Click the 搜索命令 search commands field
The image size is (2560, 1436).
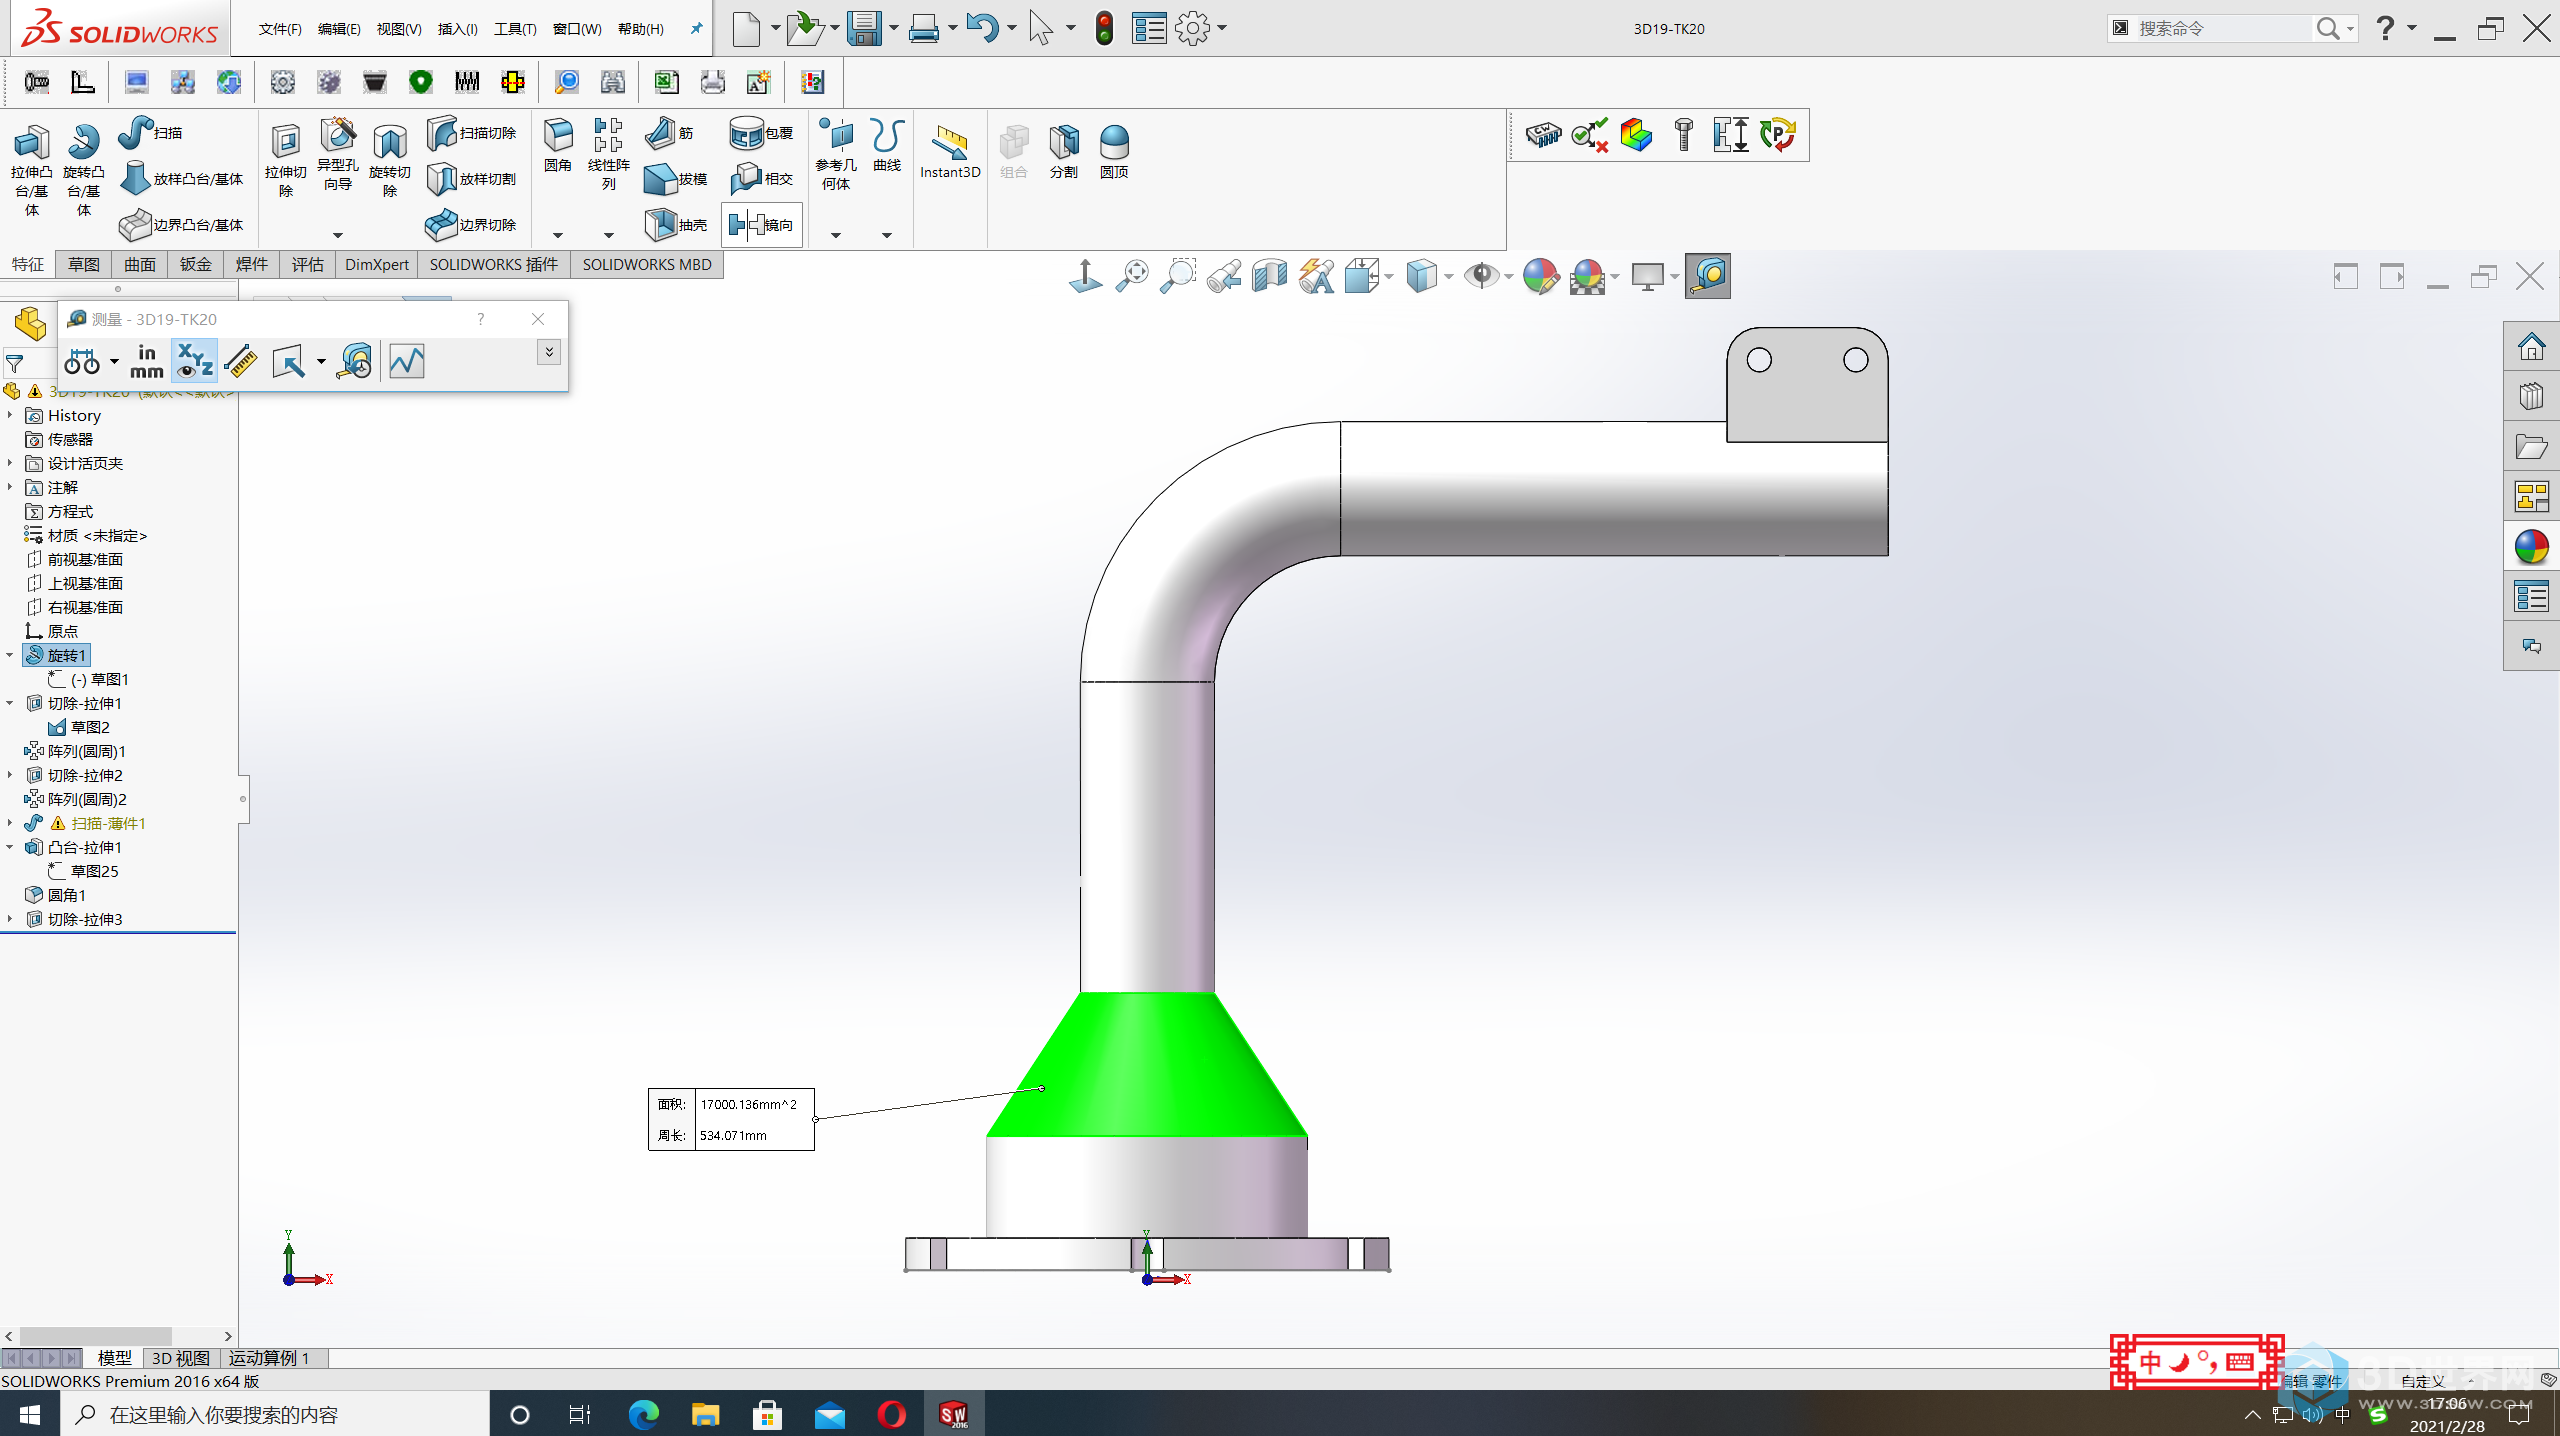tap(2222, 28)
